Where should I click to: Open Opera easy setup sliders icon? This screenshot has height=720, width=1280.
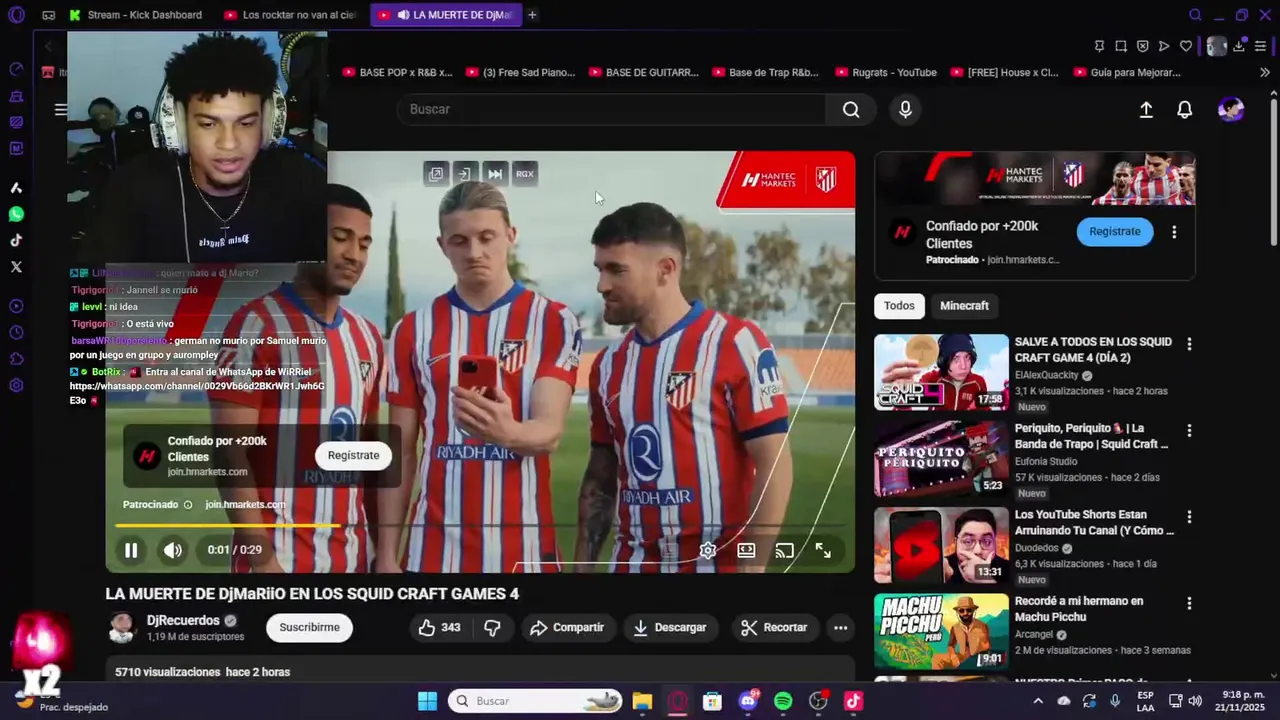pyautogui.click(x=1261, y=46)
